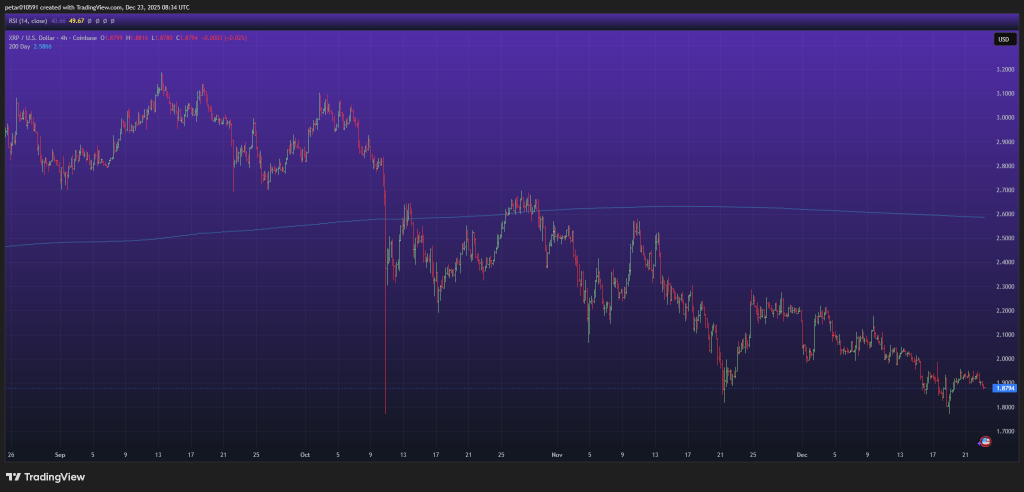Viewport: 1024px width, 492px height.
Task: Select the 200 Day moving average label
Action: (x=18, y=46)
